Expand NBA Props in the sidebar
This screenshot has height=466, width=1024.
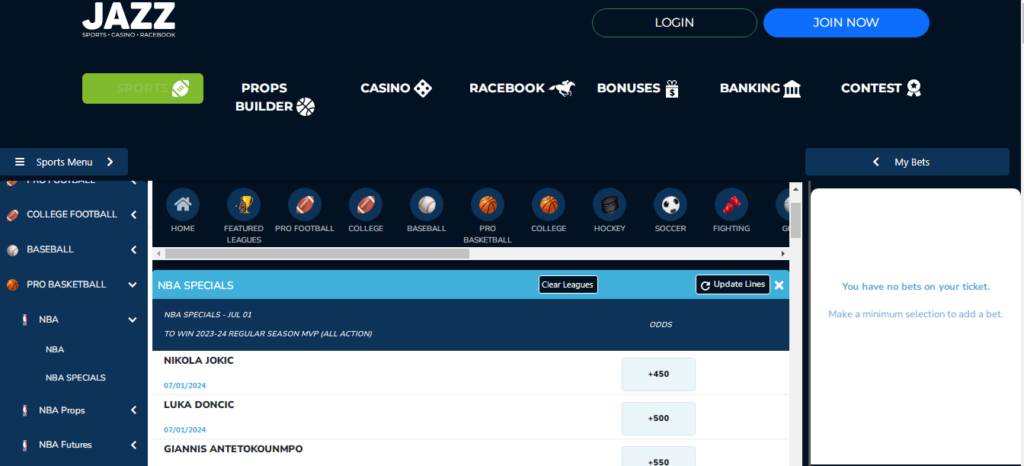(133, 410)
